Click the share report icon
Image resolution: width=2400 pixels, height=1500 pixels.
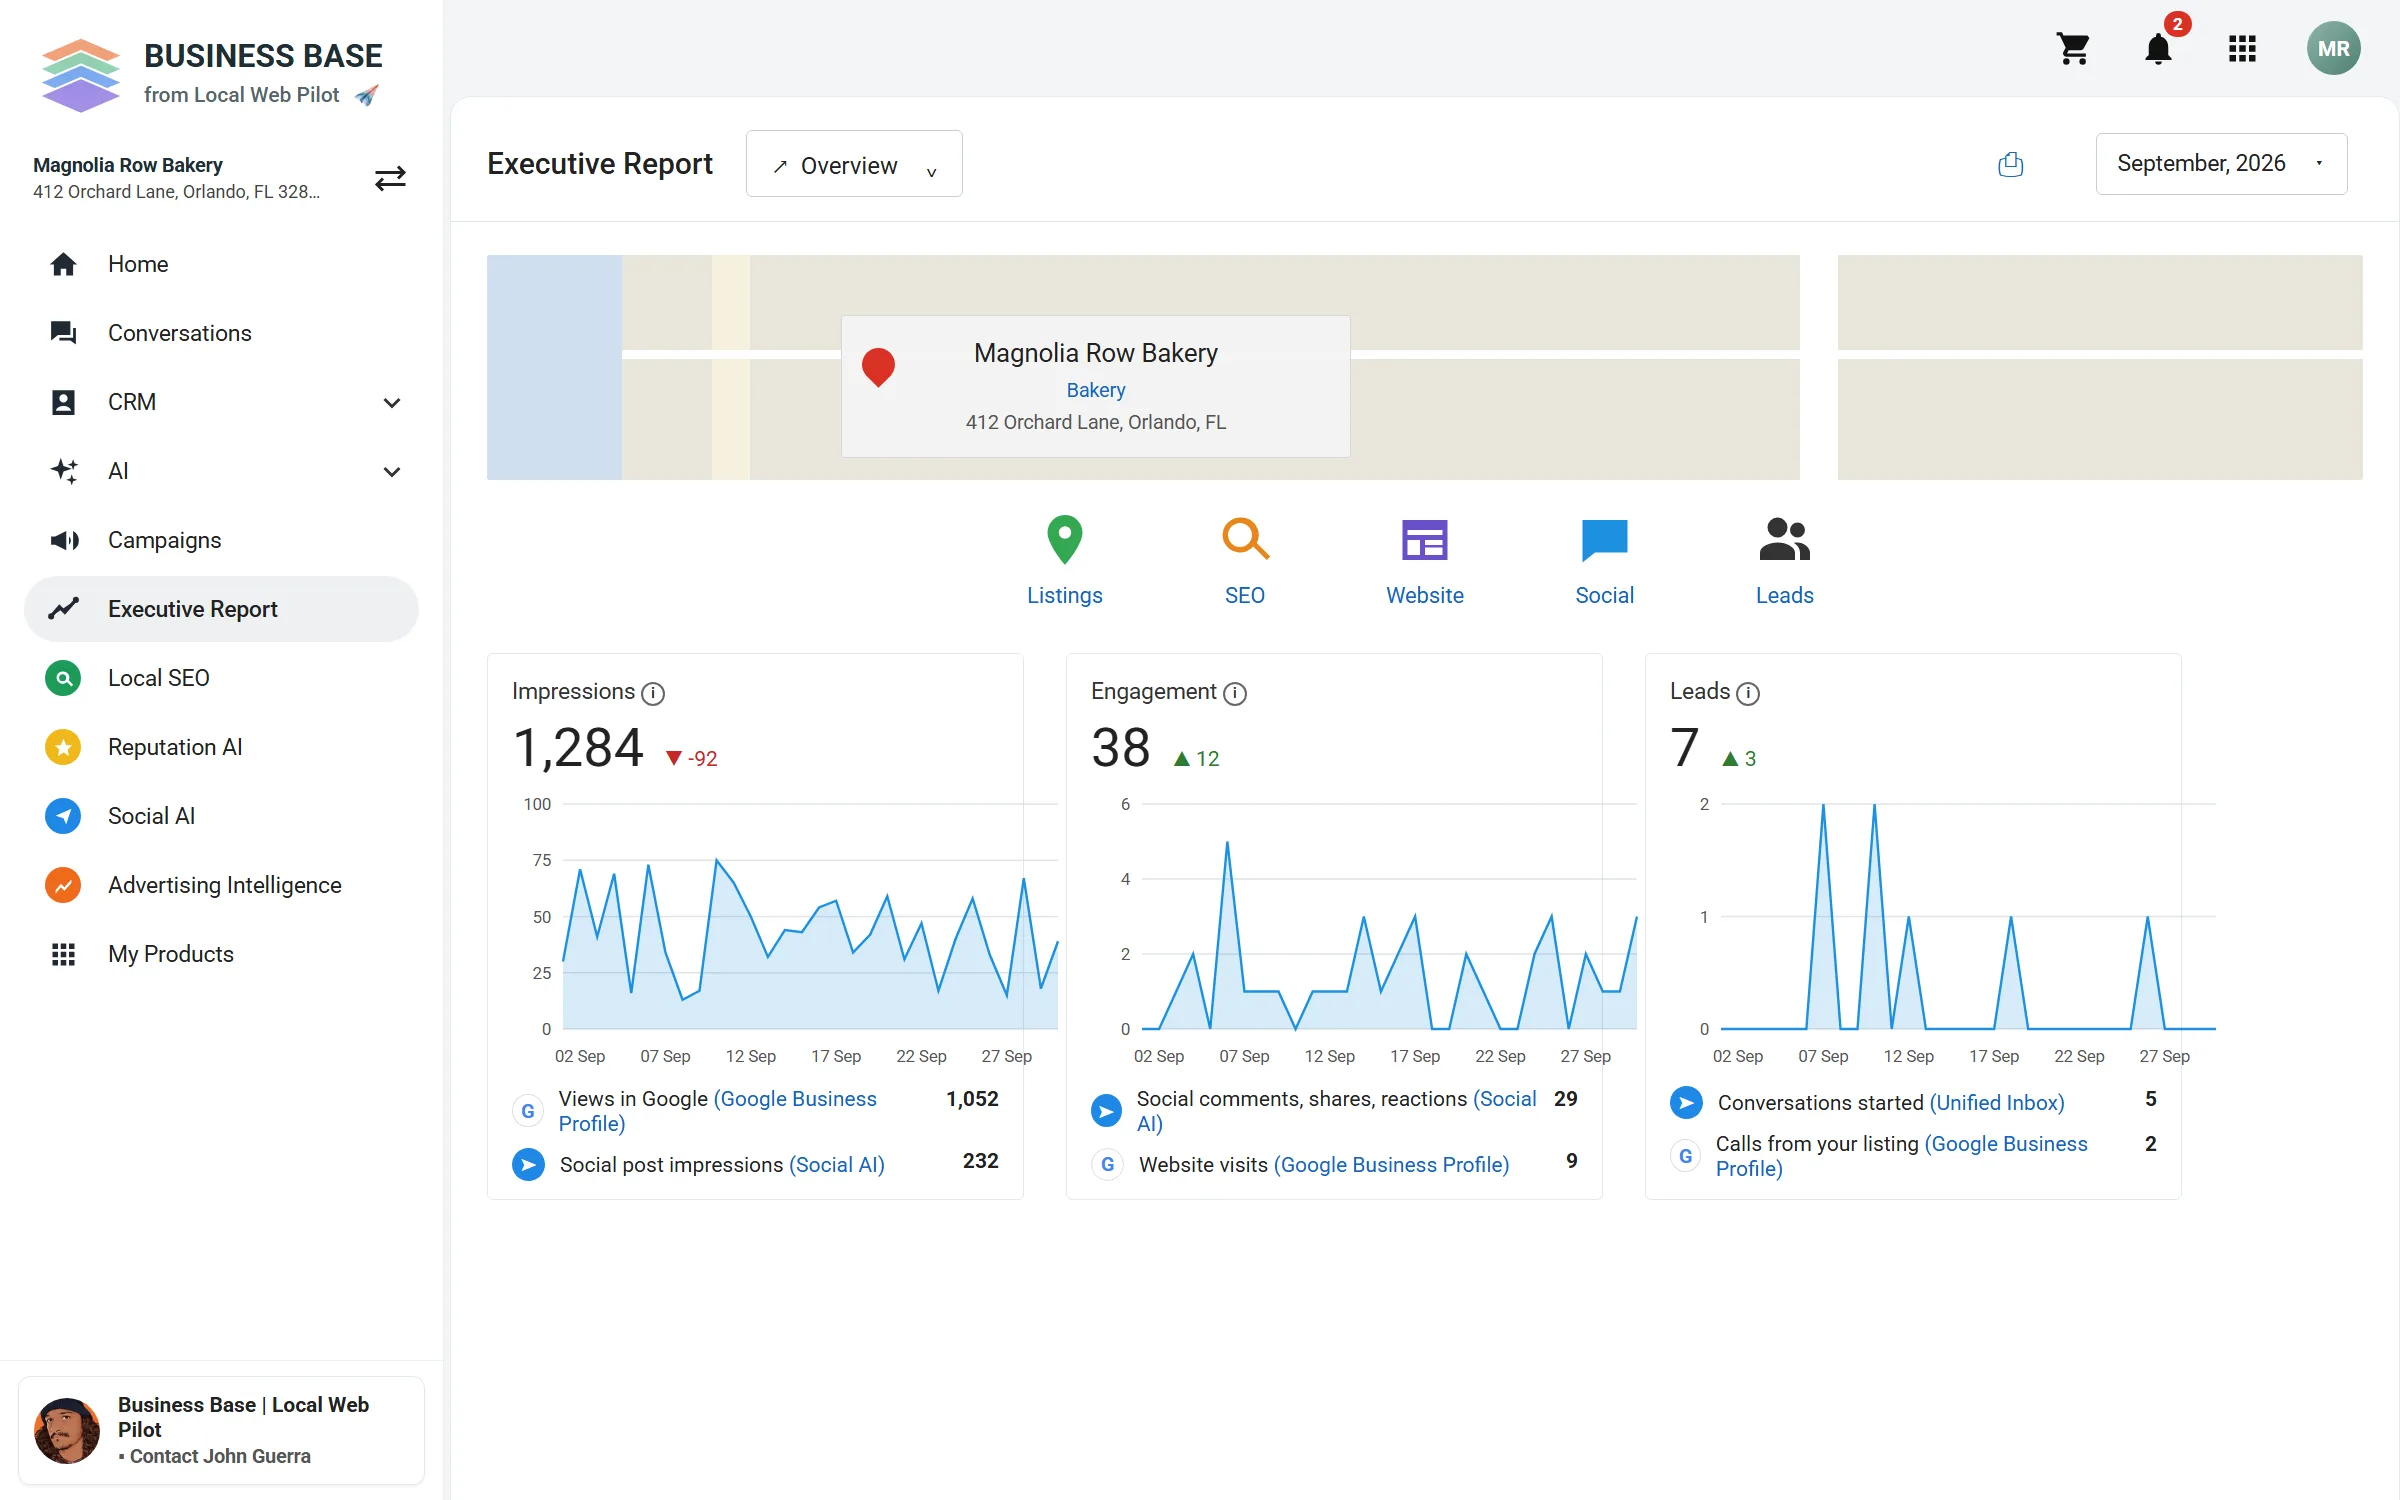2010,164
